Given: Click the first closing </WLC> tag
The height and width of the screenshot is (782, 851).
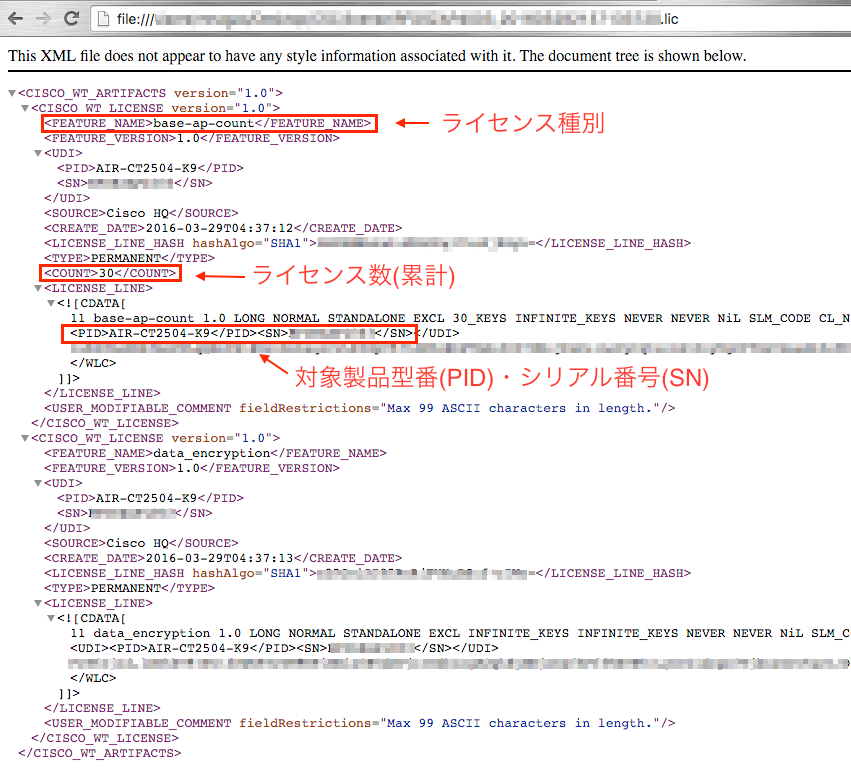Looking at the screenshot, I should [93, 363].
